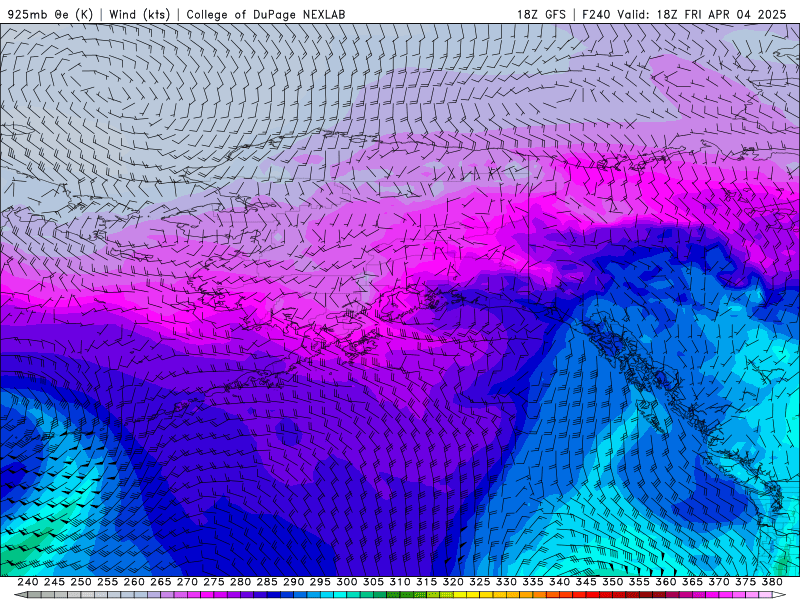Click the 240 color scale label
The height and width of the screenshot is (600, 800).
pyautogui.click(x=28, y=582)
